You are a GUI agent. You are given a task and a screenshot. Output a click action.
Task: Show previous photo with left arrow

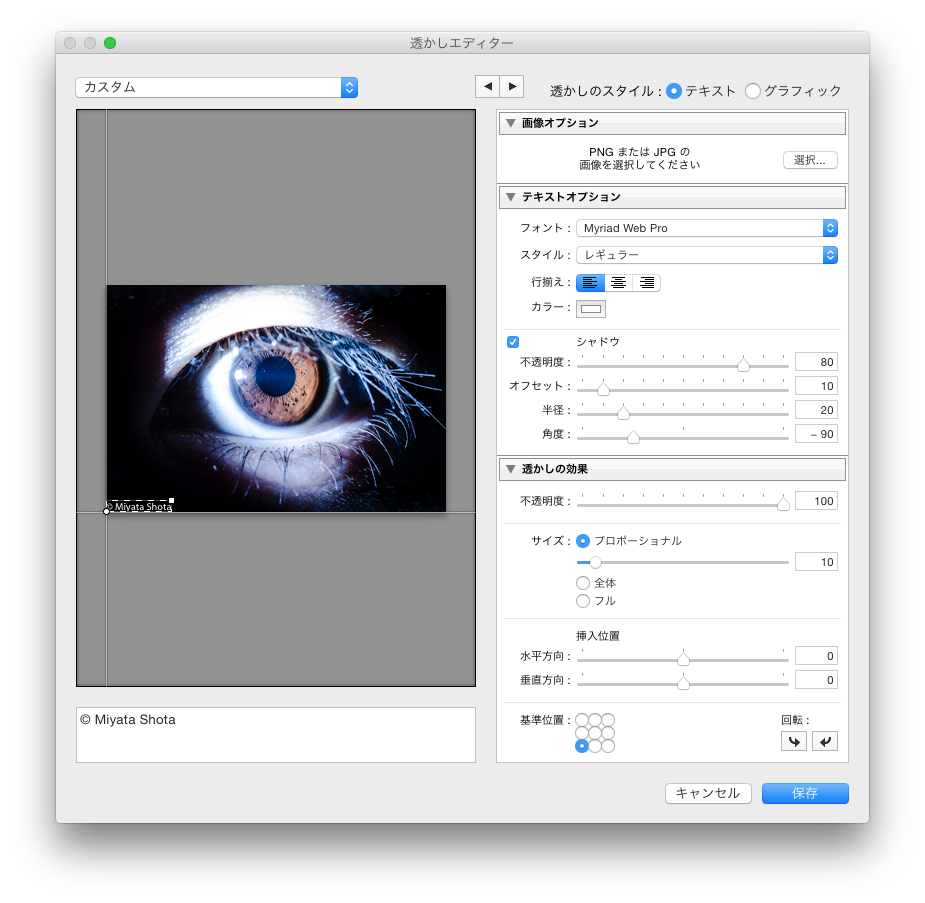[488, 87]
